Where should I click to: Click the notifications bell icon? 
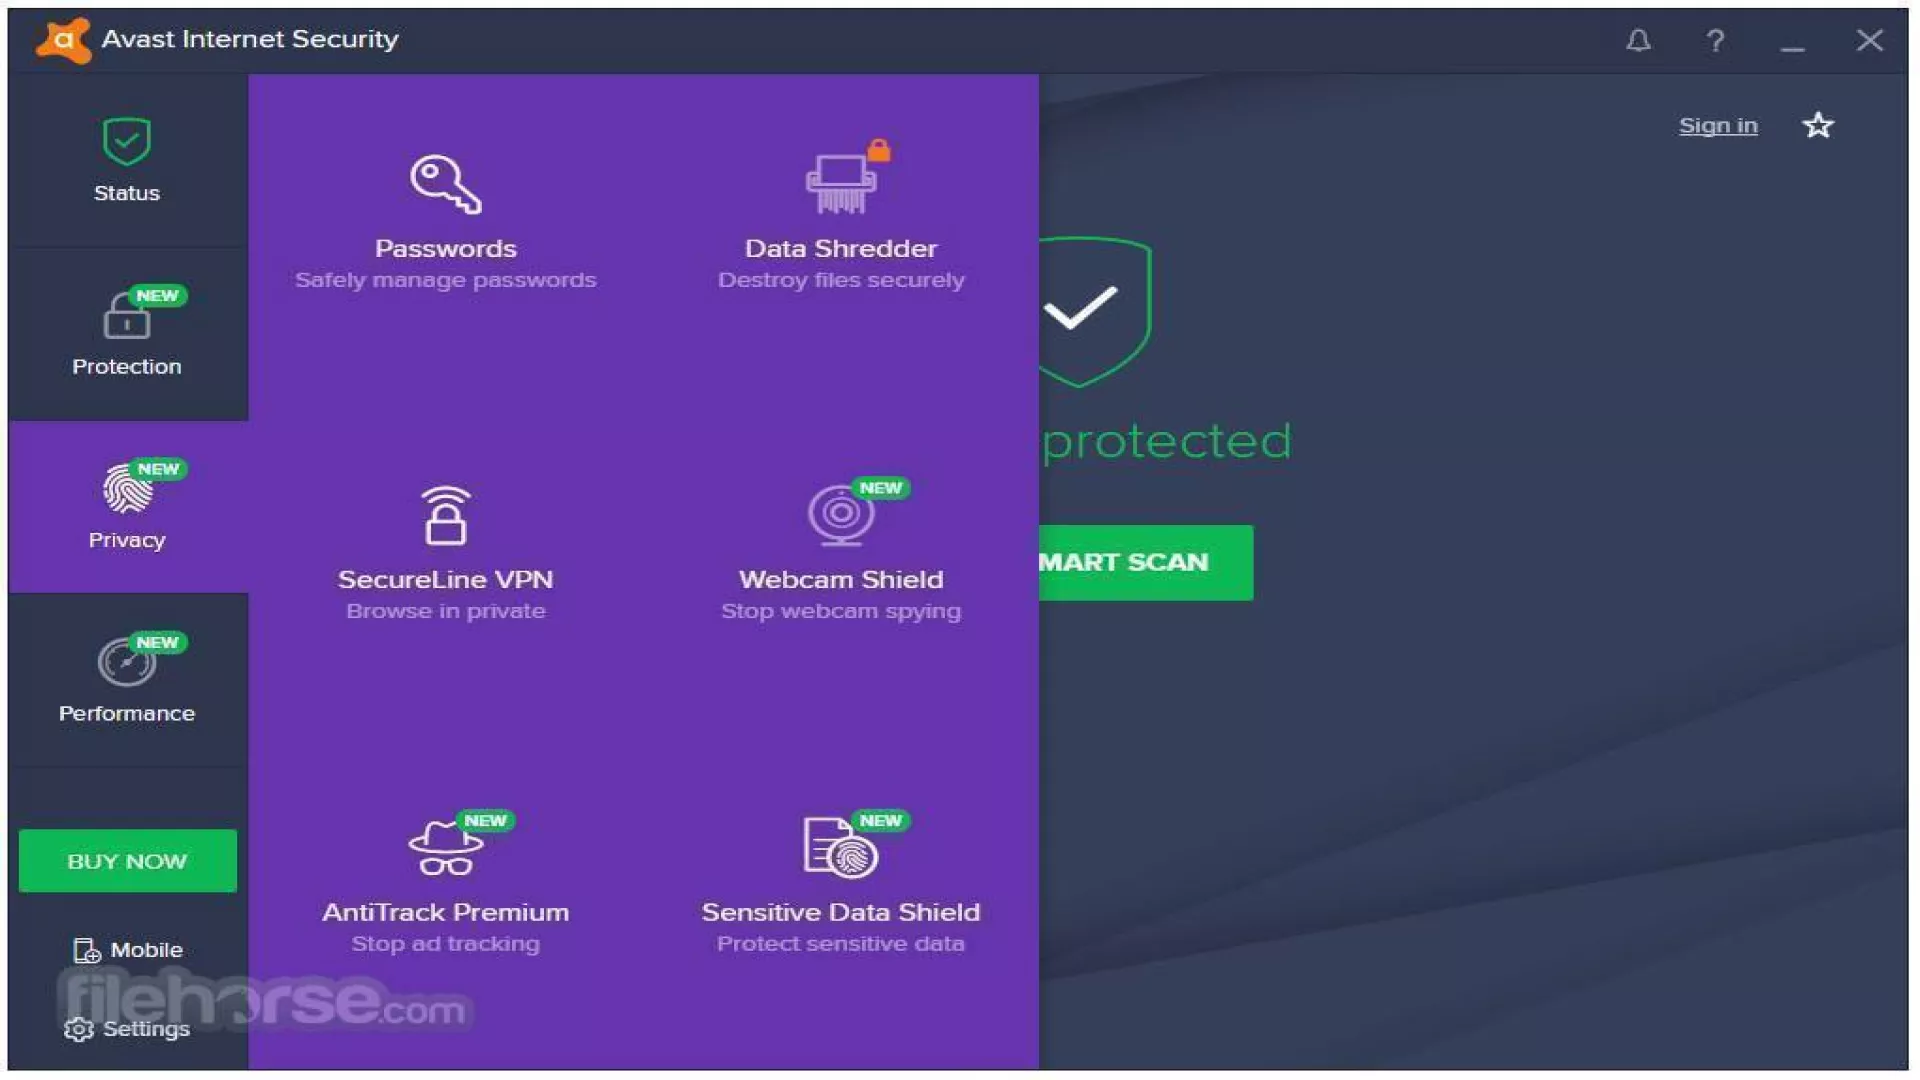point(1638,41)
